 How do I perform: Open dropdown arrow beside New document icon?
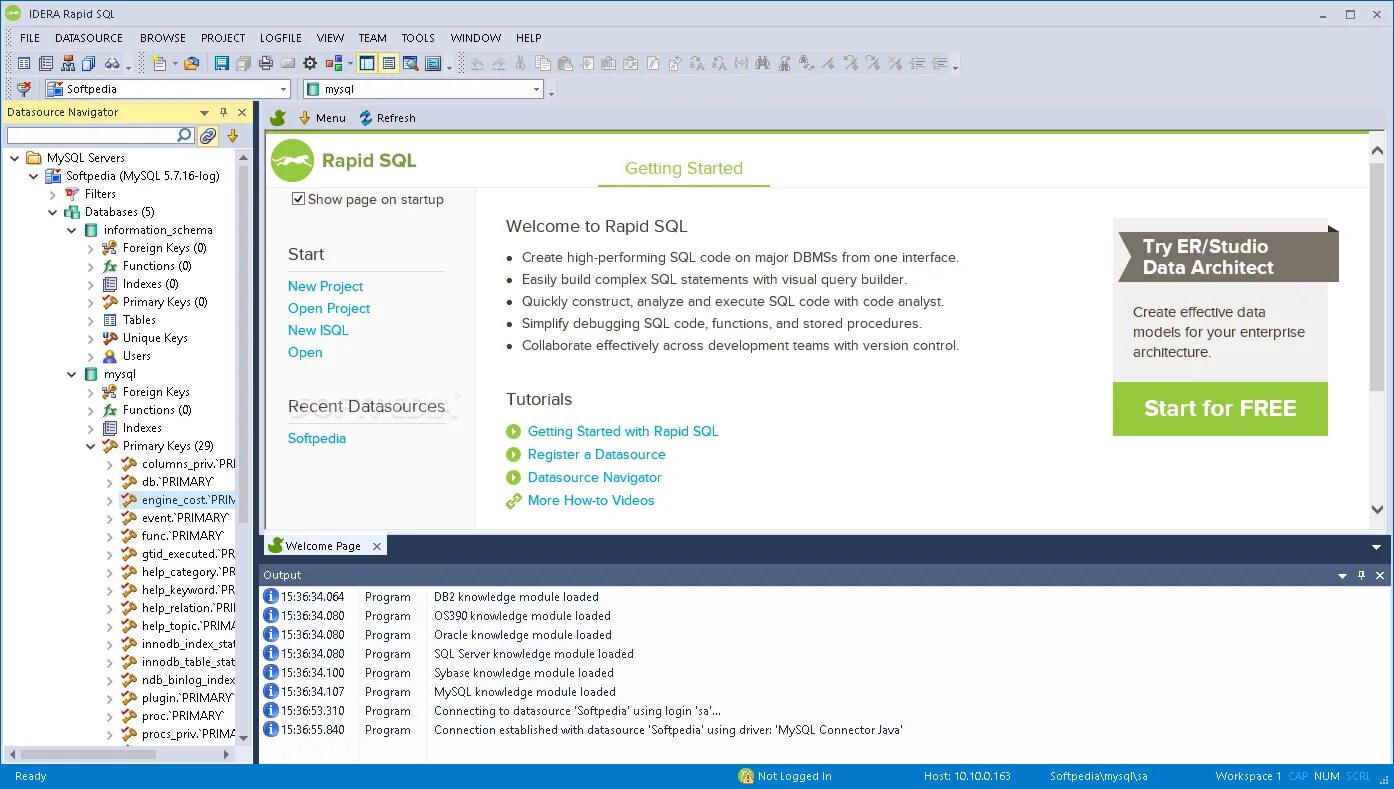click(x=175, y=63)
